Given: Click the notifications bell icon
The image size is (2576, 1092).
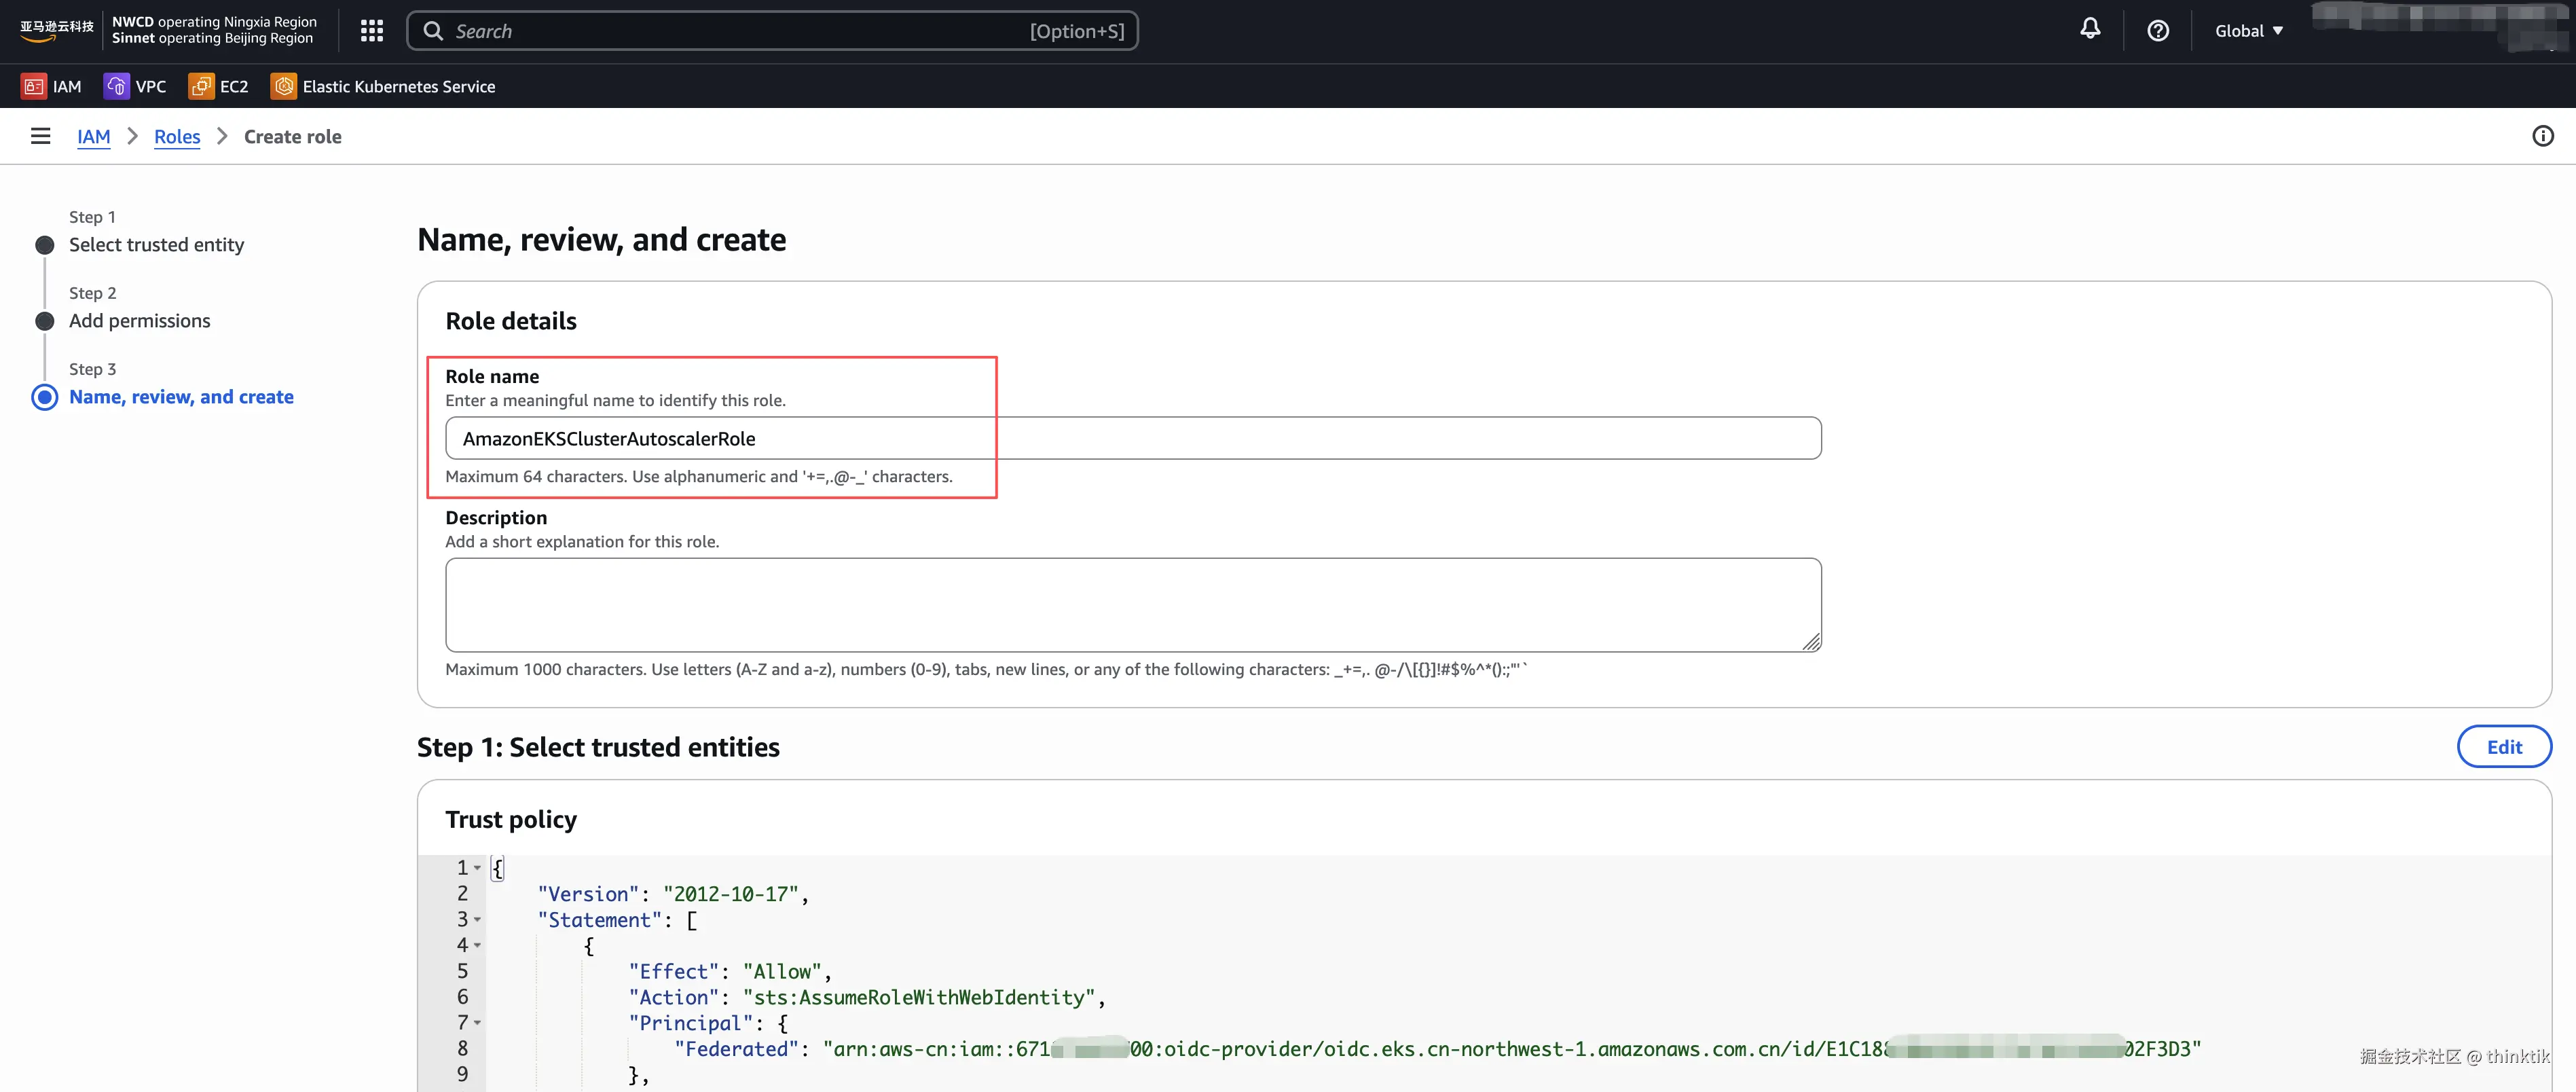Looking at the screenshot, I should (2090, 30).
